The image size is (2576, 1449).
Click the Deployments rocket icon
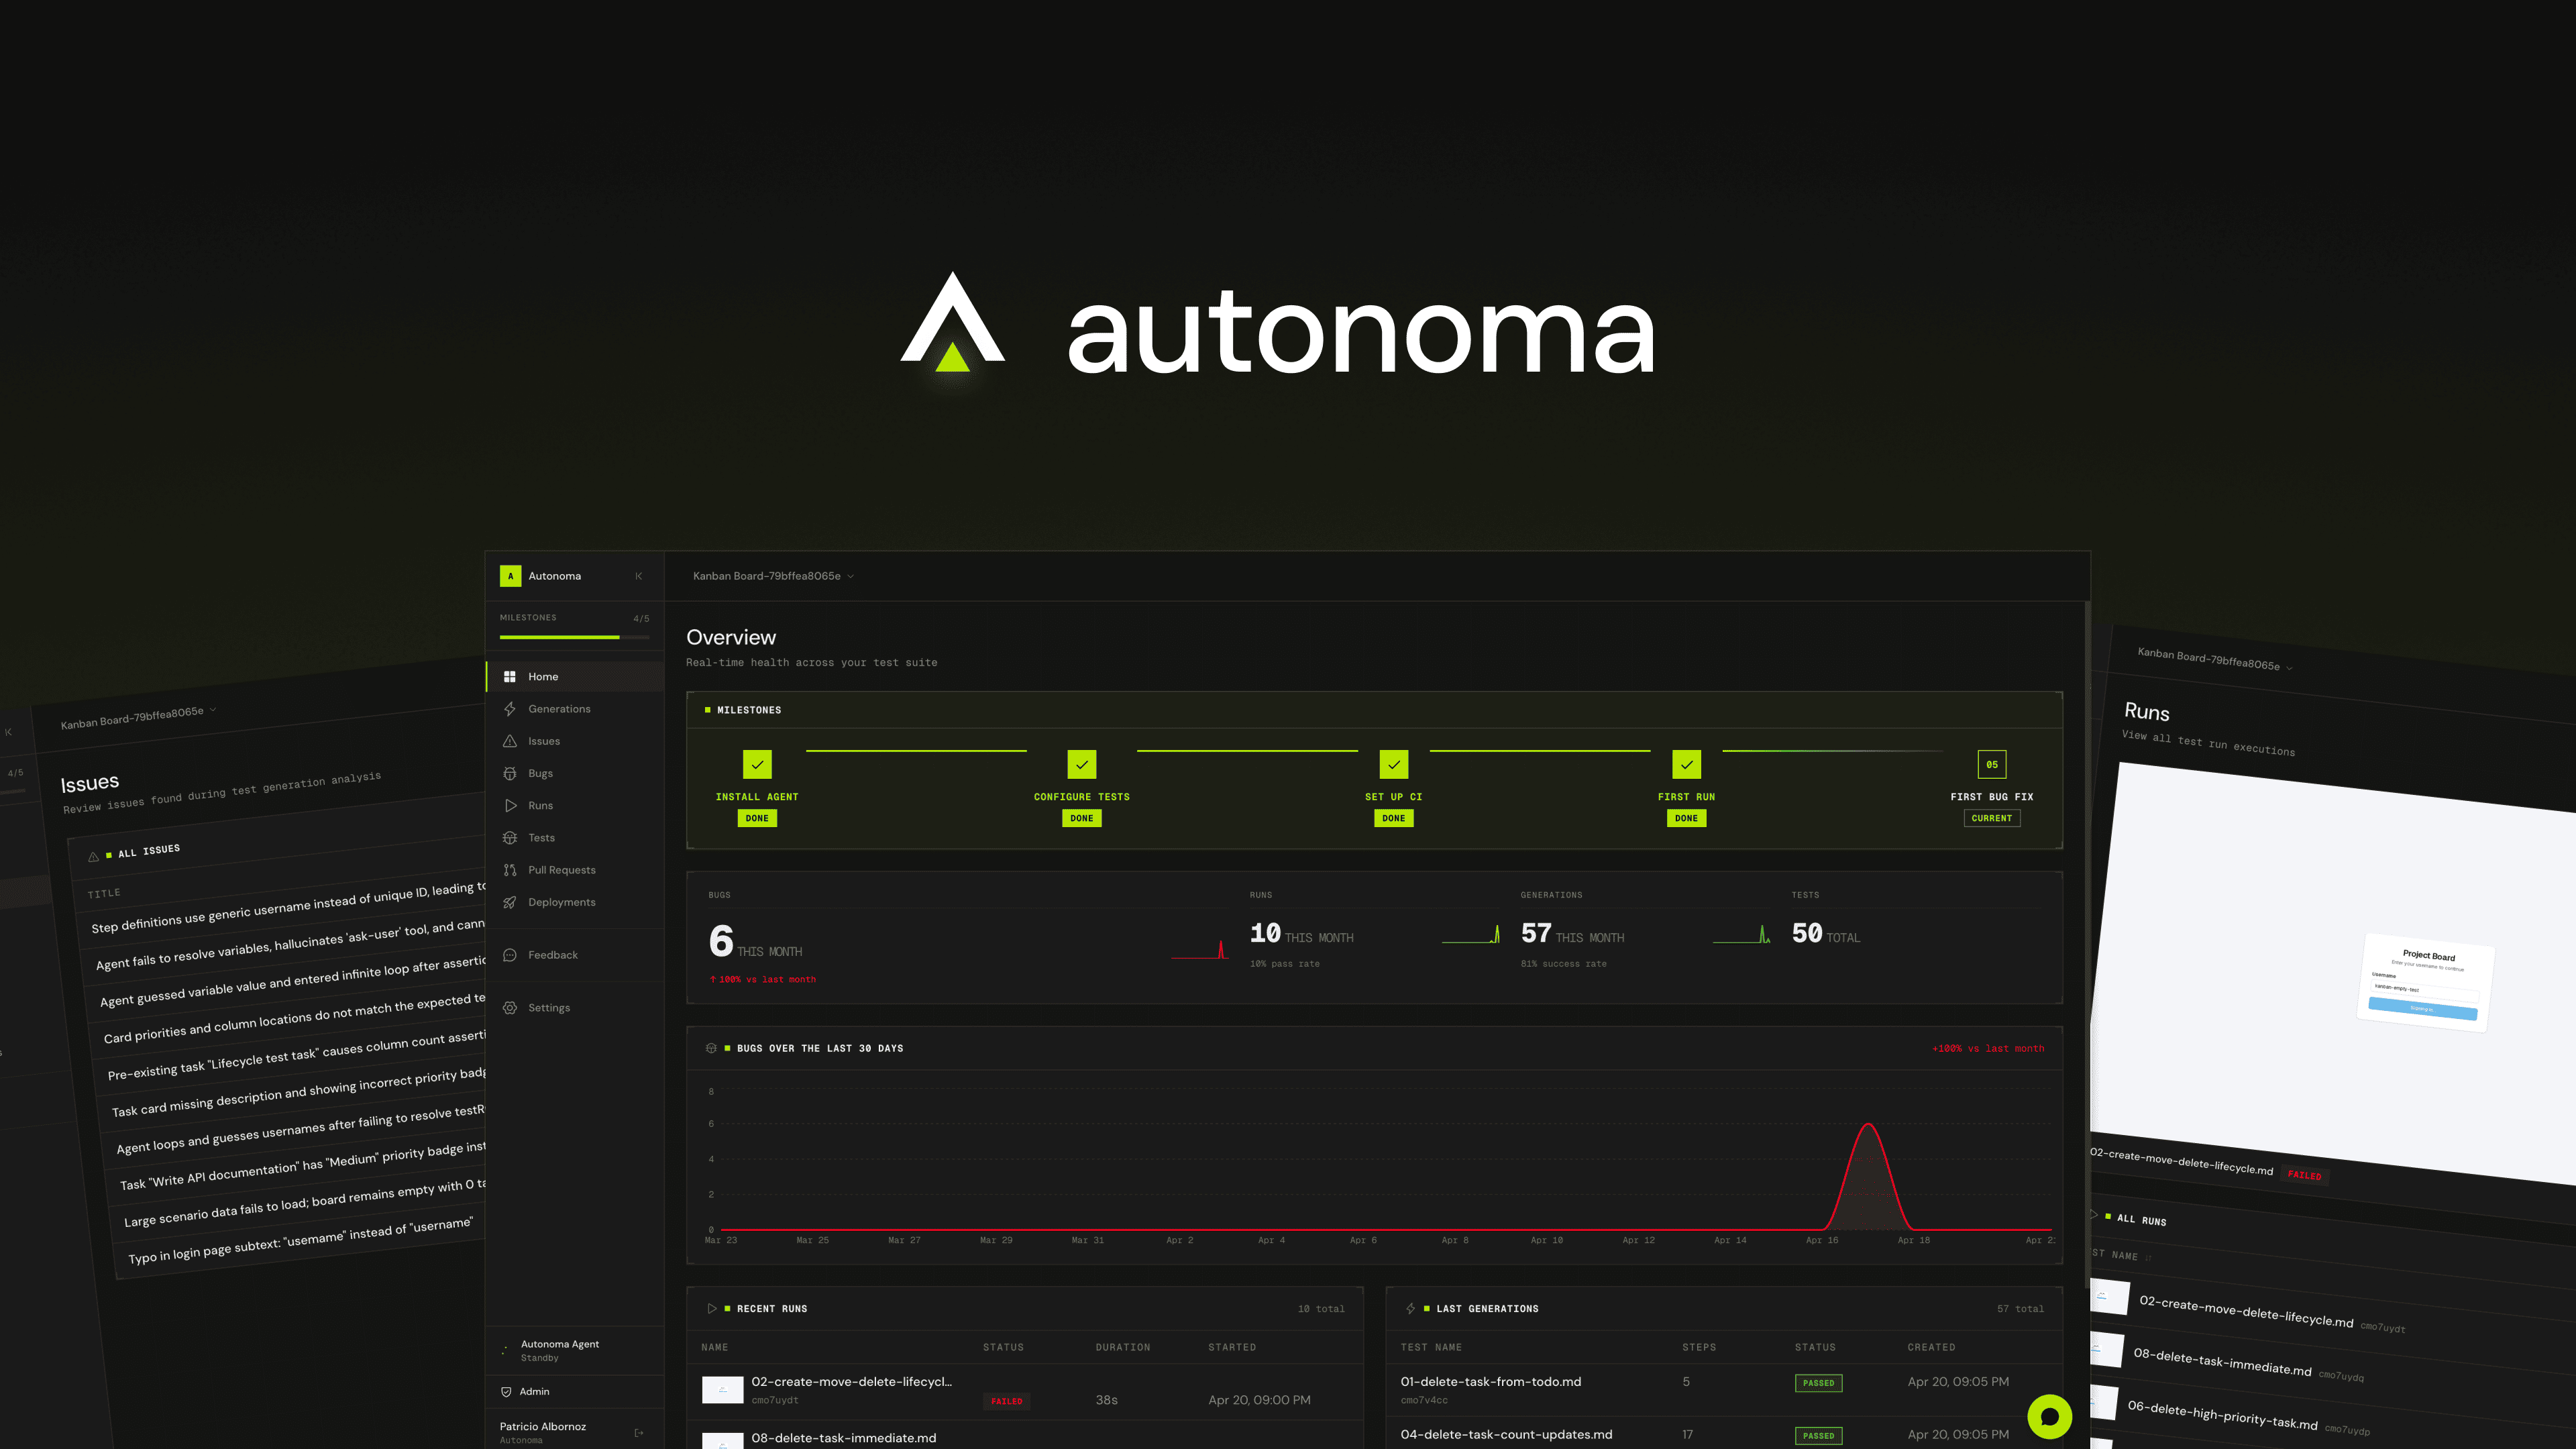[x=510, y=902]
